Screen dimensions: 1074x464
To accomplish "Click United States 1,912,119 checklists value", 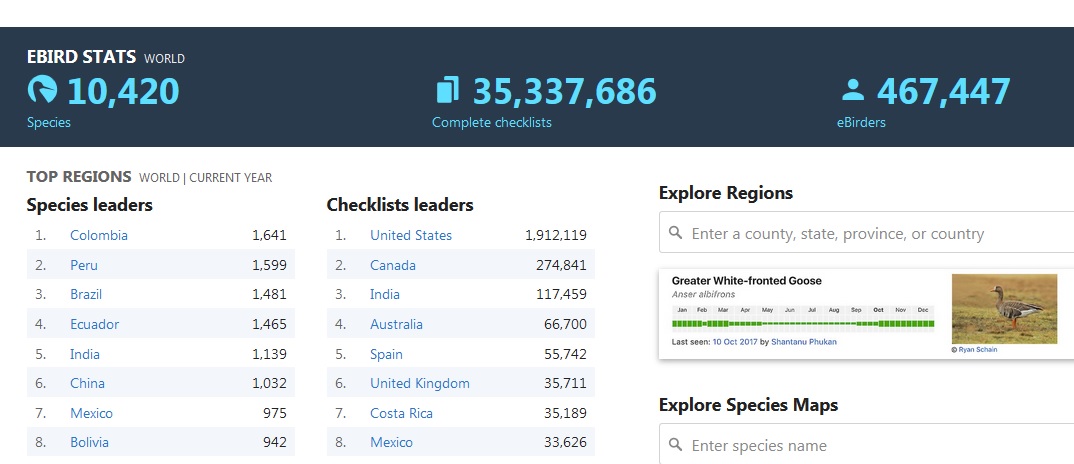I will tap(555, 235).
